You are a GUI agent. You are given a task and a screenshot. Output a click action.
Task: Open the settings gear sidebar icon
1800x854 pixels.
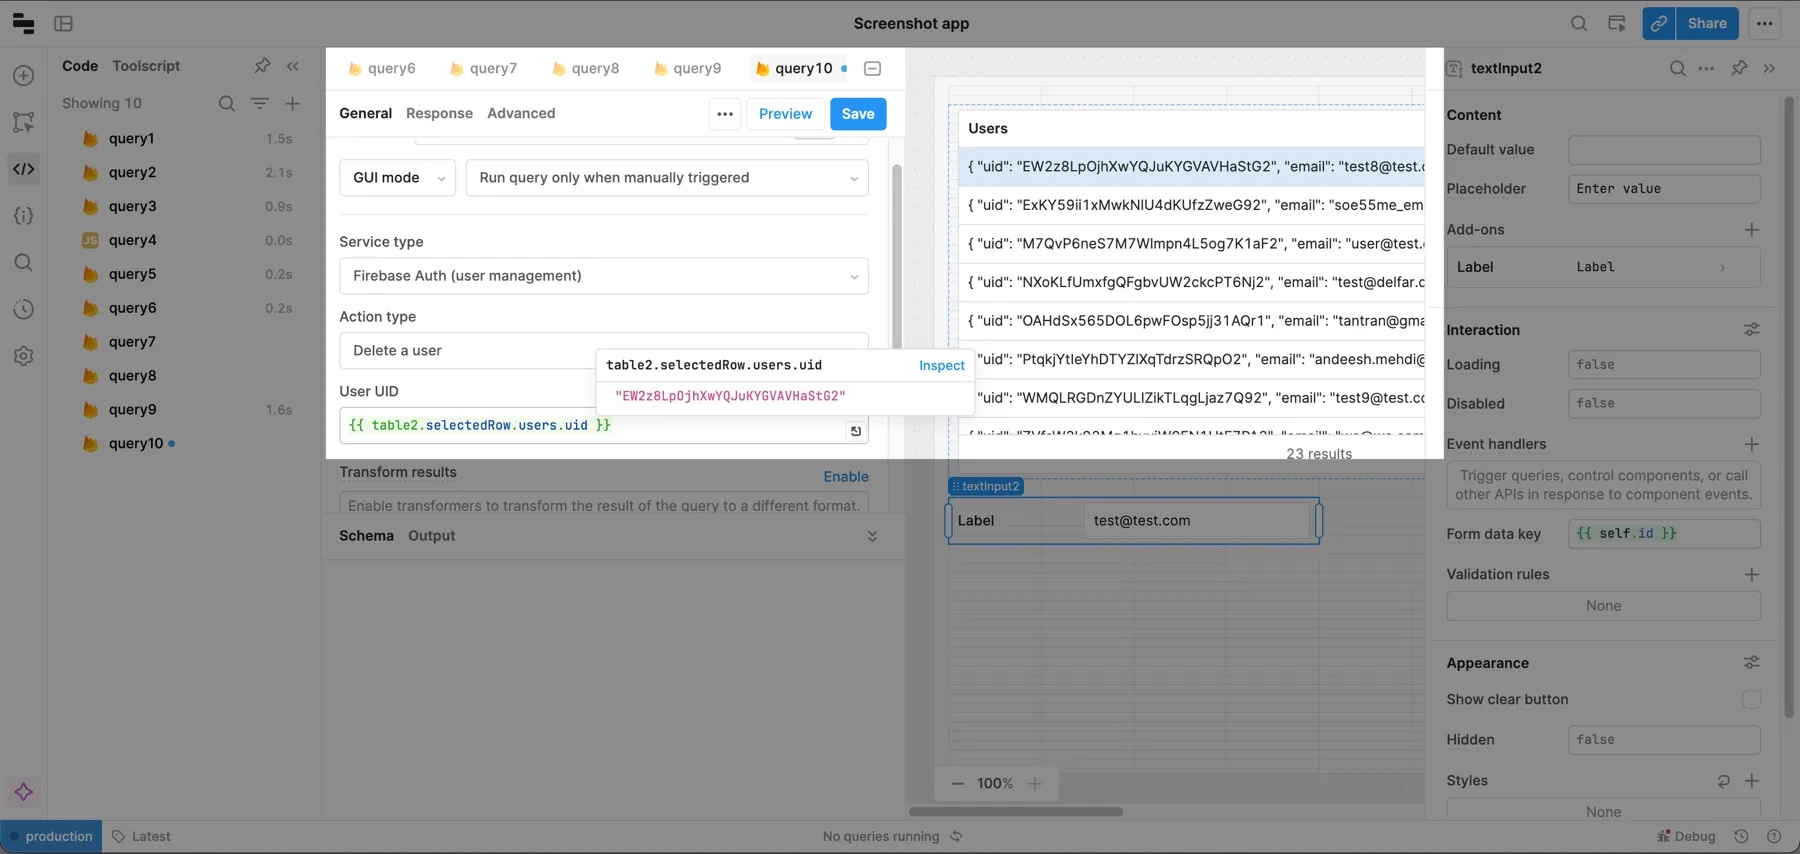coord(24,356)
